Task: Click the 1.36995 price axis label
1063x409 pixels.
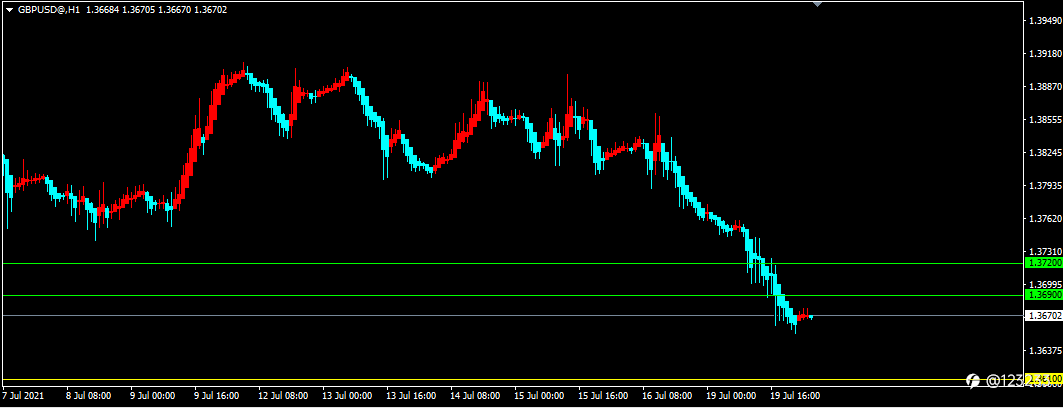Action: pos(1045,284)
